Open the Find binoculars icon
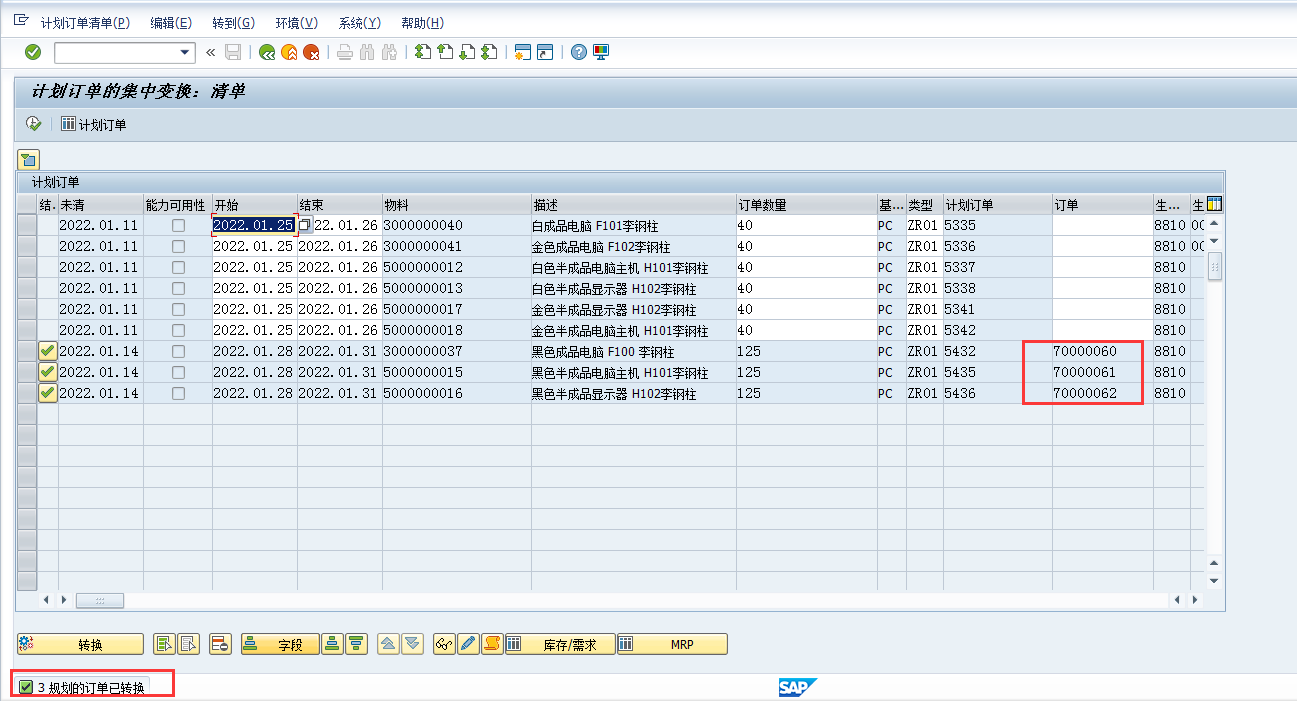Screen dimensions: 1297x701 (x=366, y=50)
